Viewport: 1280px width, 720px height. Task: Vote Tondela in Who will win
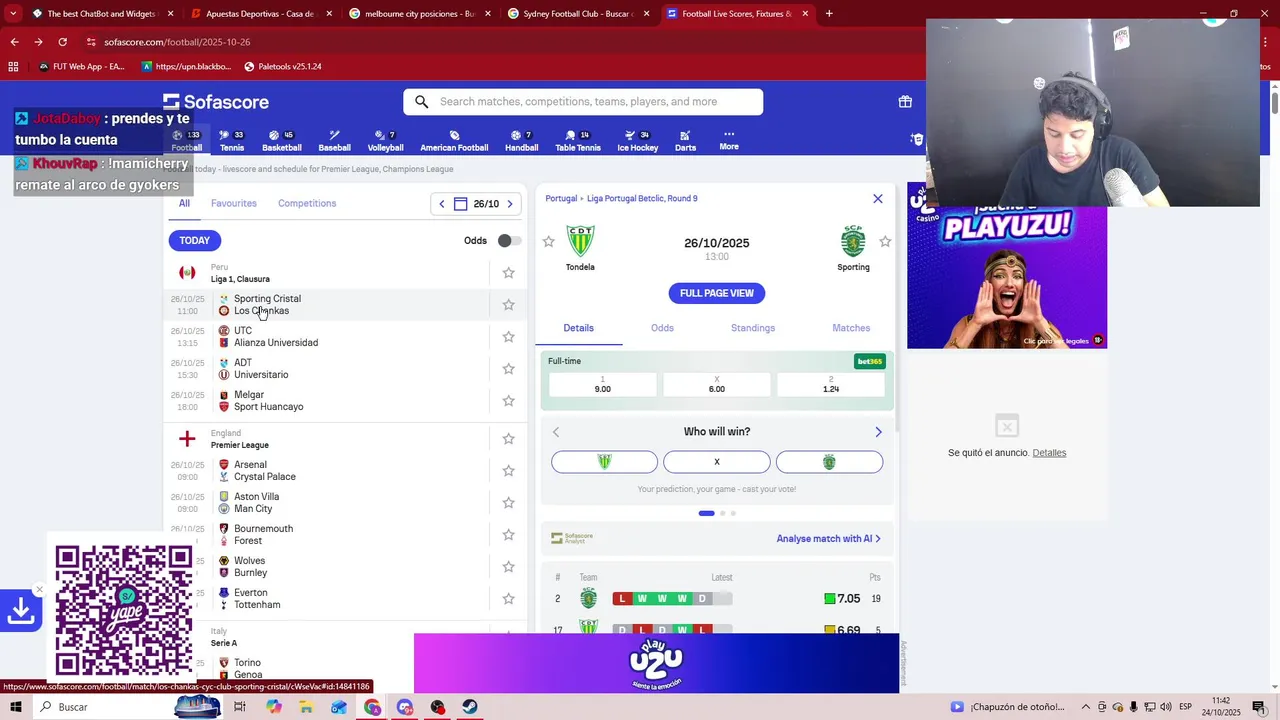coord(604,462)
